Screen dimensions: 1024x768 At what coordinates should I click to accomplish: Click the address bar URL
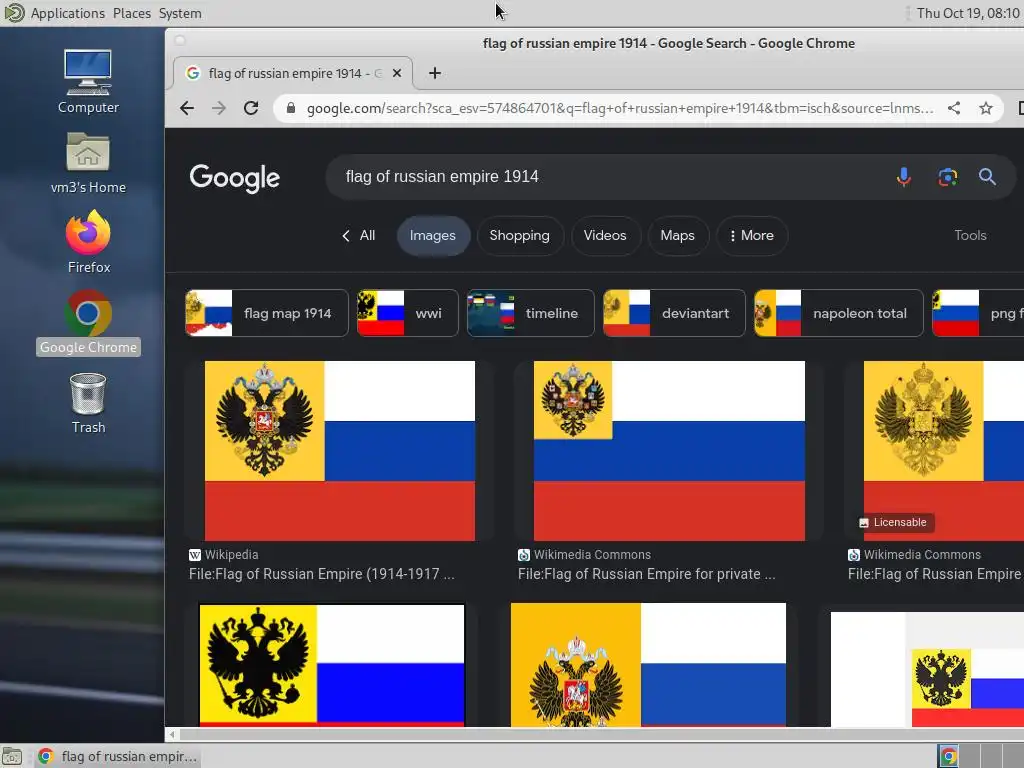pyautogui.click(x=620, y=108)
